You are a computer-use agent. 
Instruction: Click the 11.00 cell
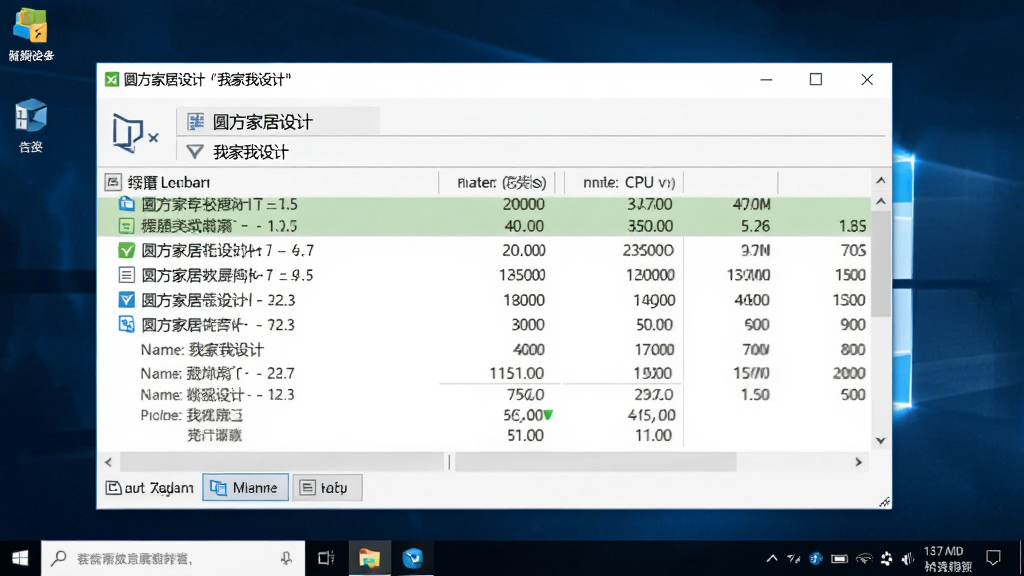click(x=653, y=436)
